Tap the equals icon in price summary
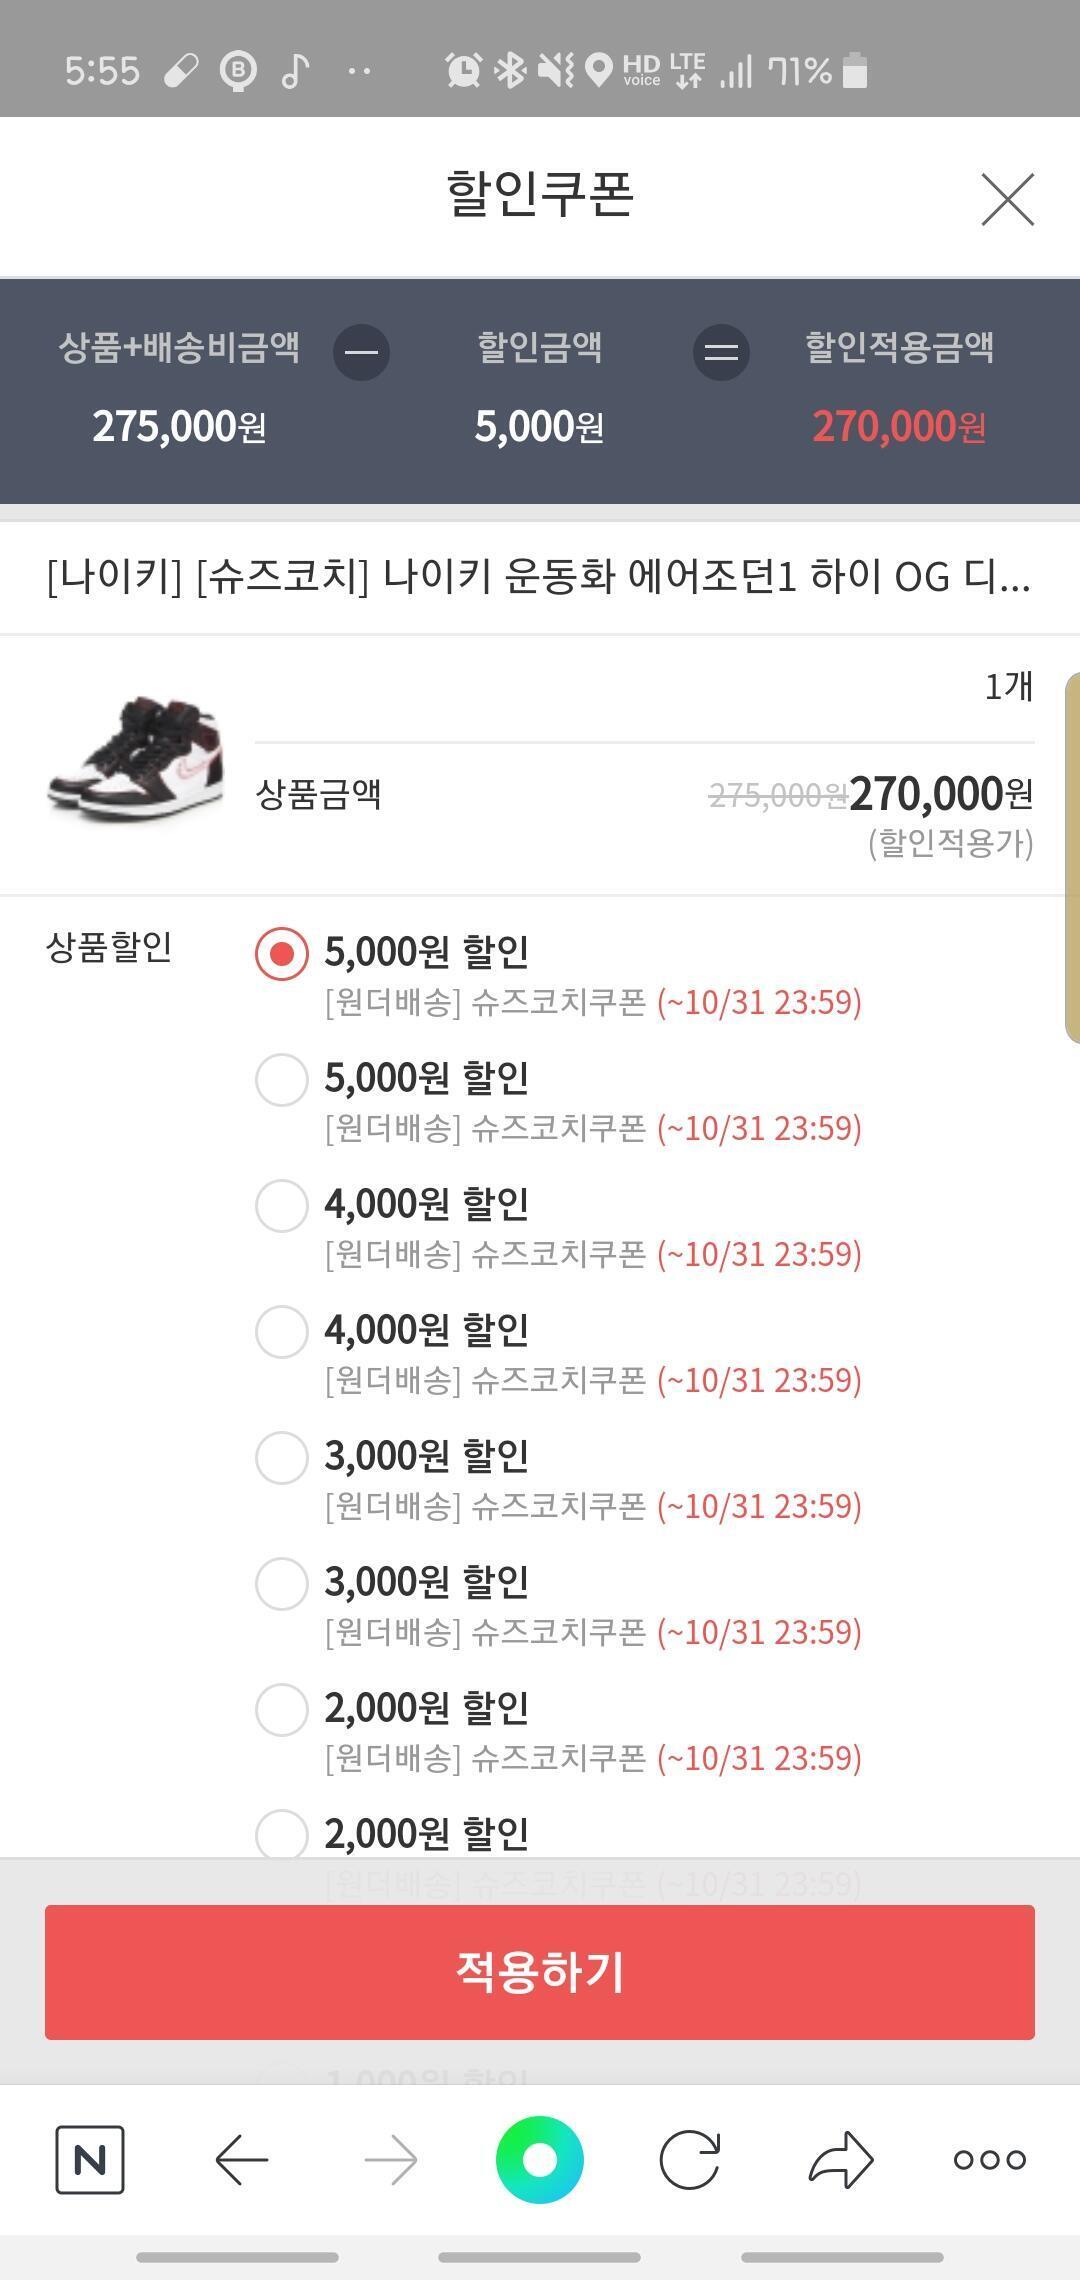The height and width of the screenshot is (2280, 1080). [721, 352]
